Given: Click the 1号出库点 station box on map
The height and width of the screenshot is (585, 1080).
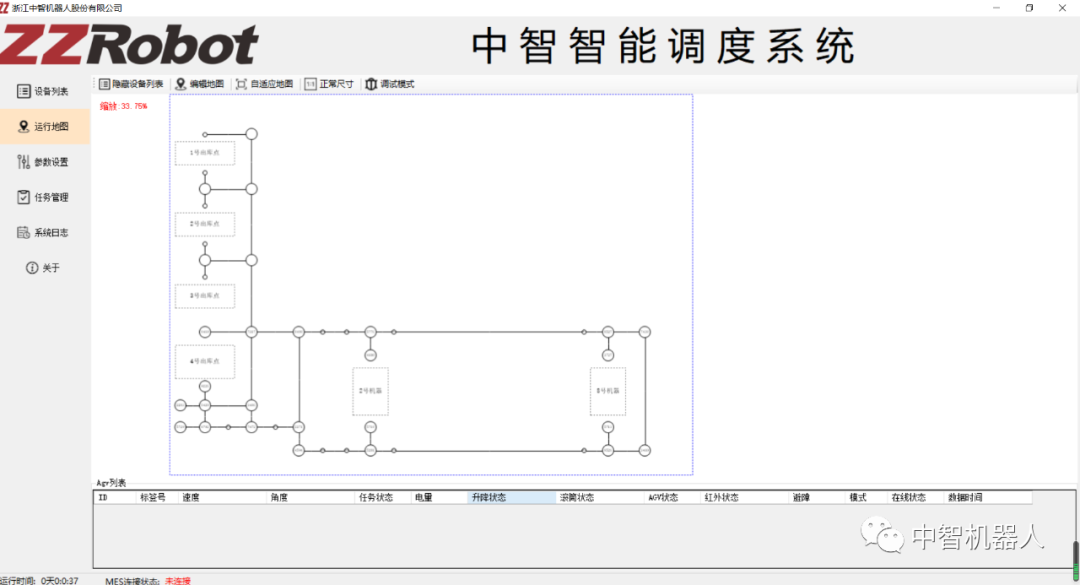Looking at the screenshot, I should click(x=205, y=153).
